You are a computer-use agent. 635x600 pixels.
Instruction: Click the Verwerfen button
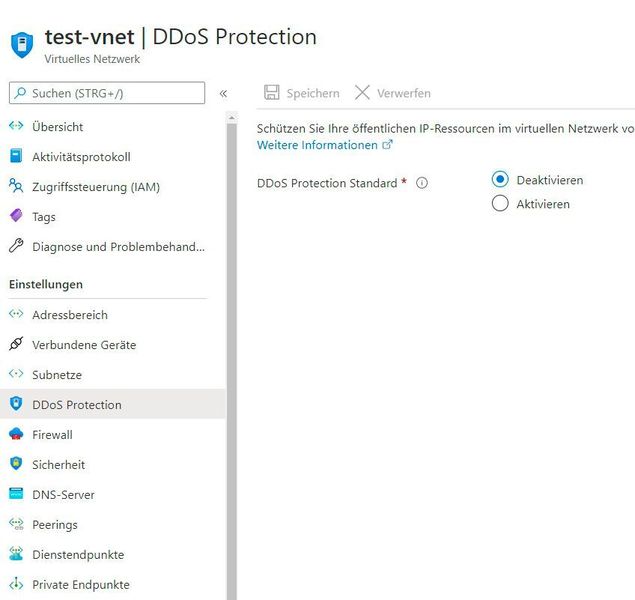click(392, 93)
